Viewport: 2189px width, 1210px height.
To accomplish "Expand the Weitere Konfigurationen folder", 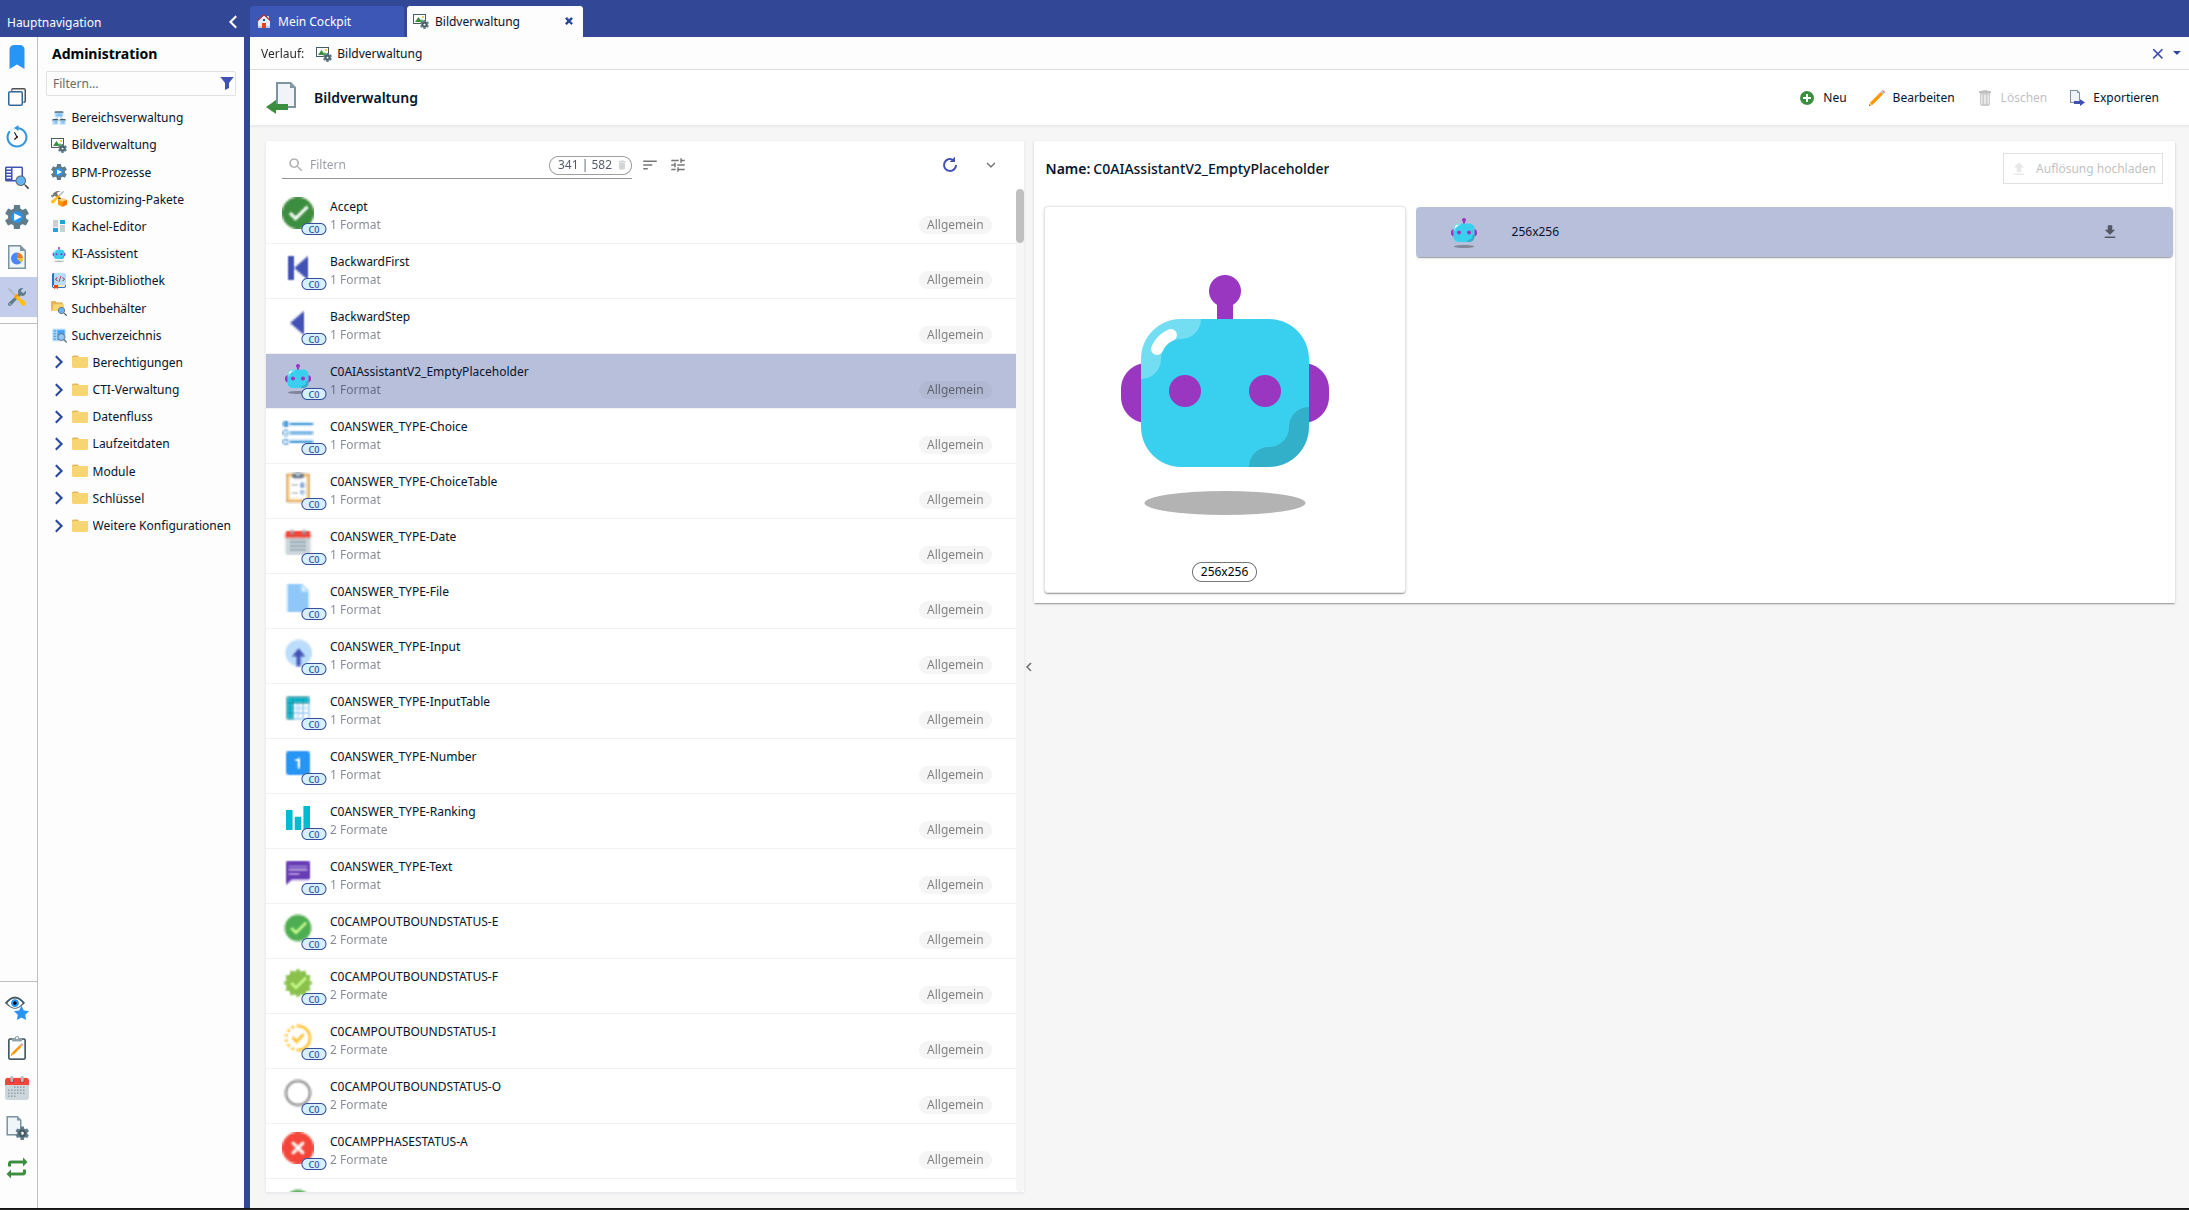I will (x=58, y=525).
